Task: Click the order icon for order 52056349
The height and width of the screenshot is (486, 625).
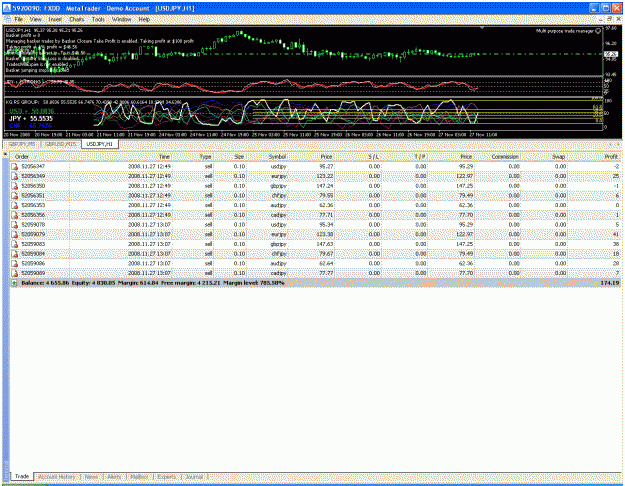Action: click(x=14, y=176)
